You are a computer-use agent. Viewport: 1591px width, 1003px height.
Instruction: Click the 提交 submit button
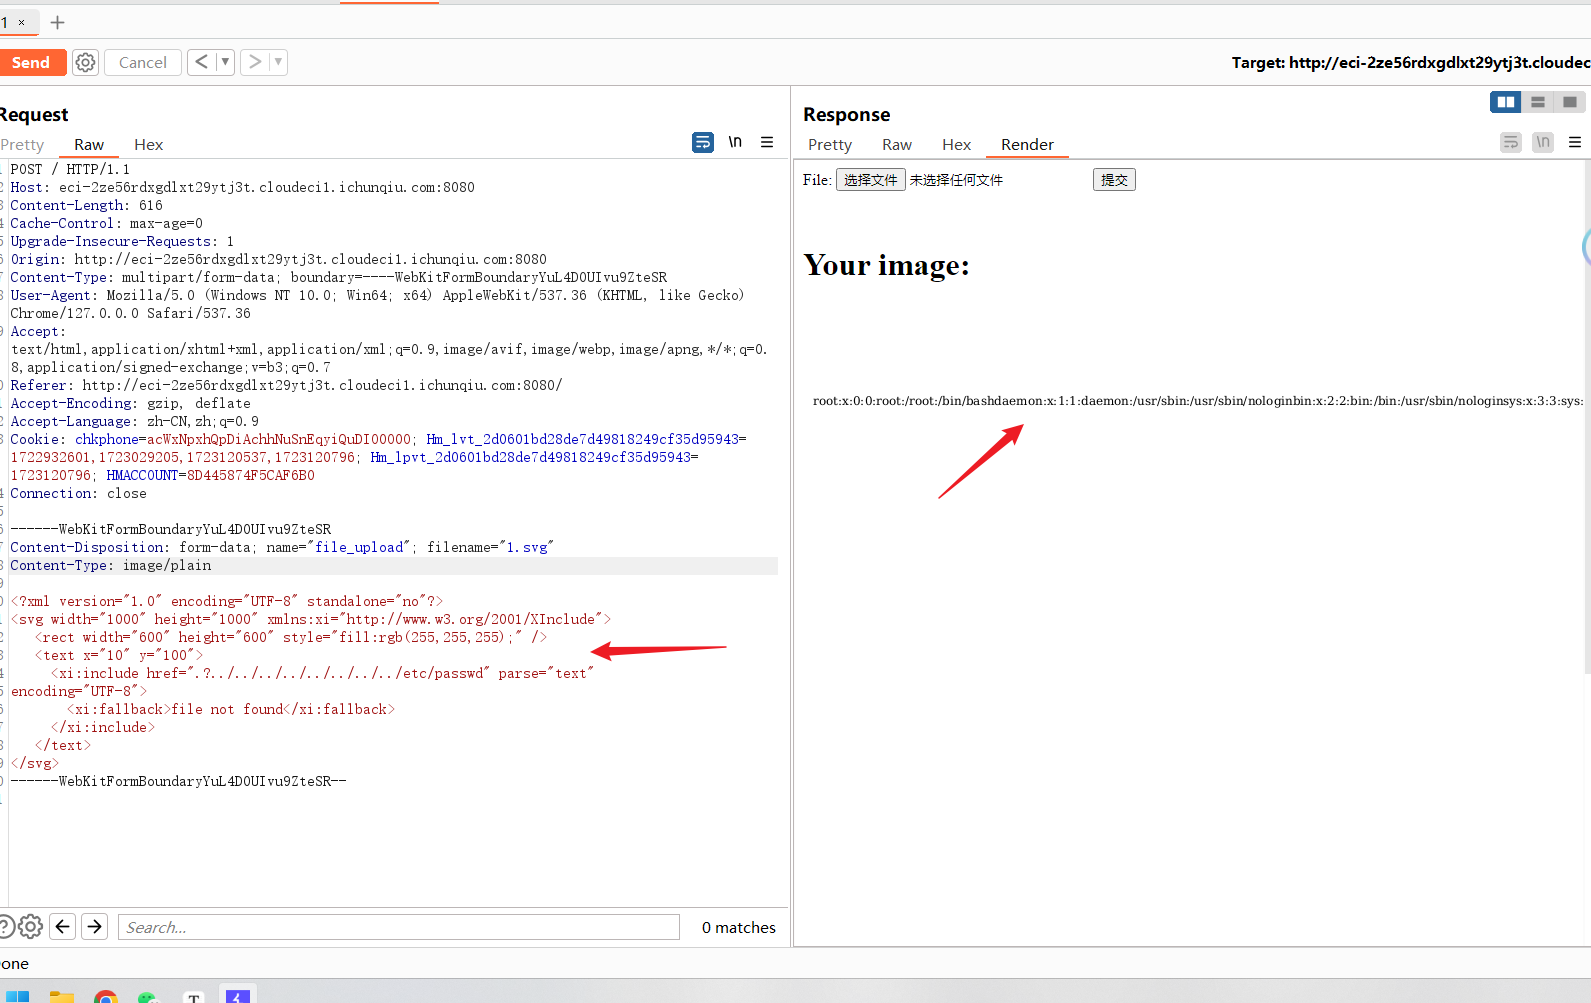click(1114, 180)
